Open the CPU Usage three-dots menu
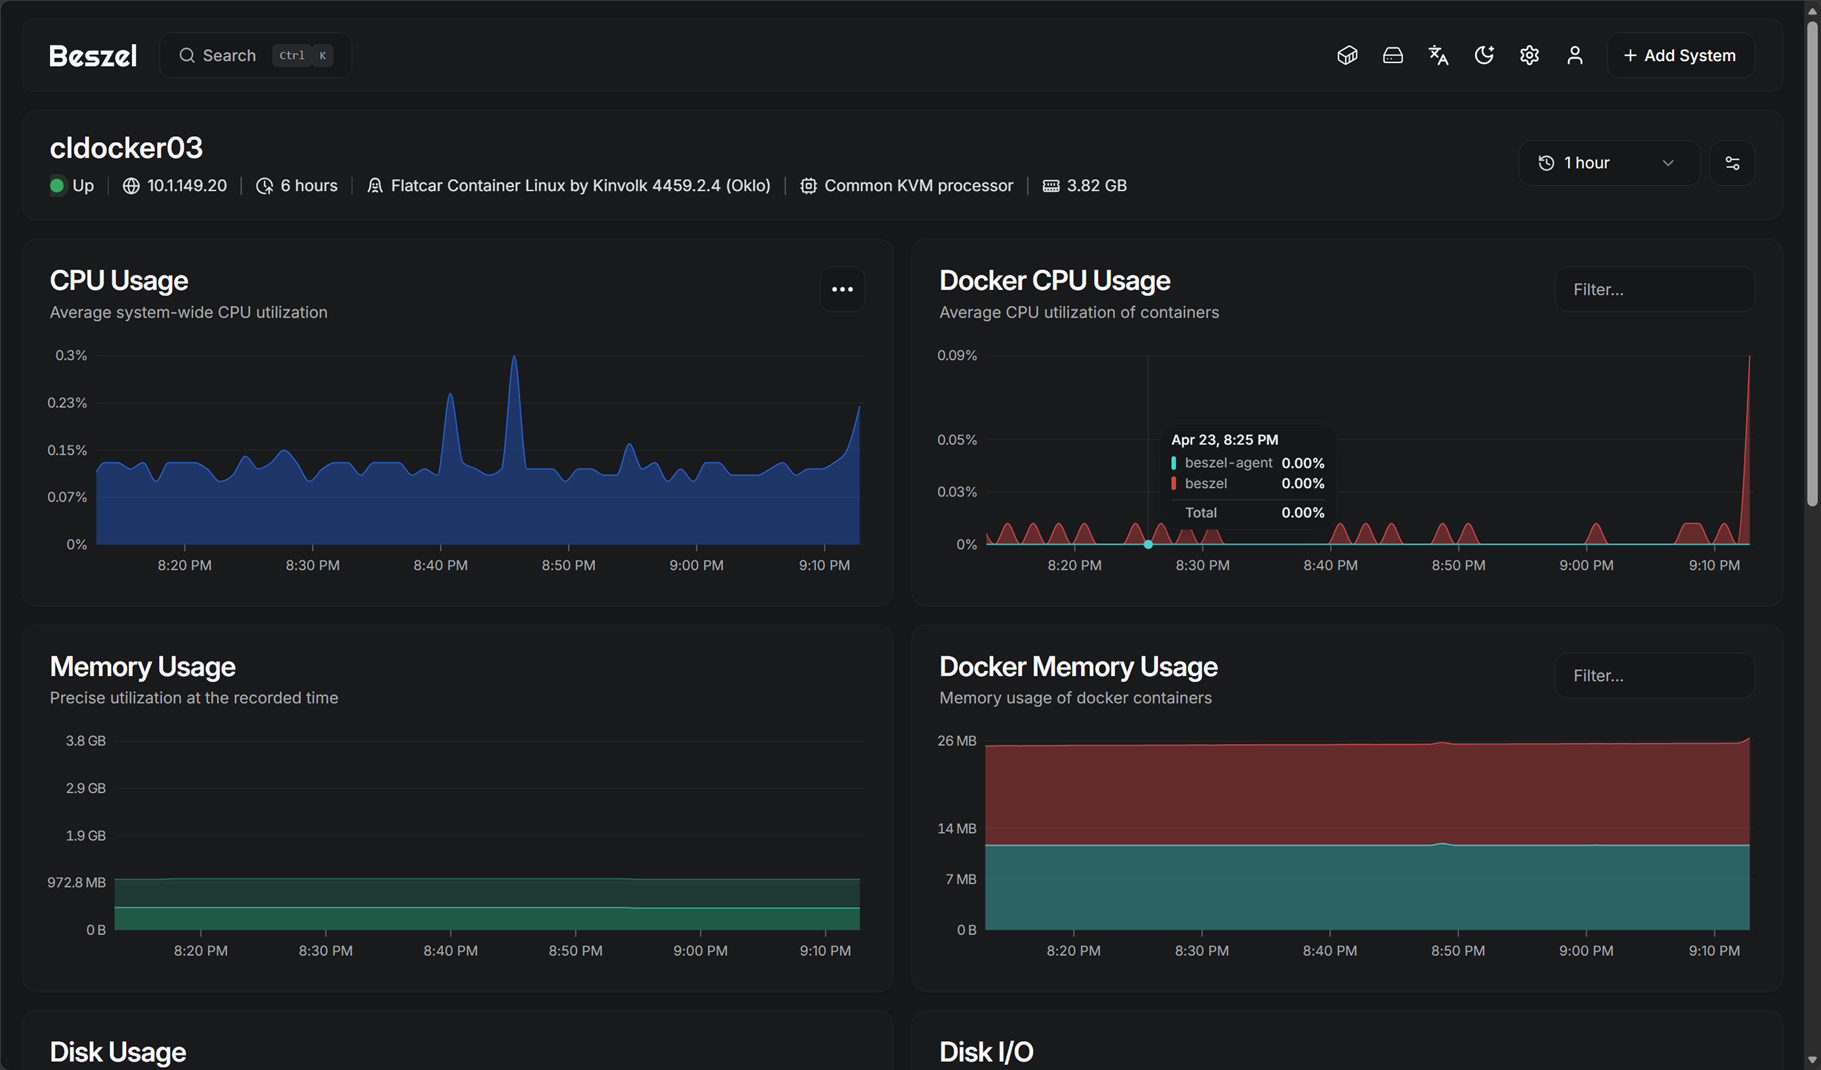The image size is (1821, 1070). pyautogui.click(x=842, y=290)
